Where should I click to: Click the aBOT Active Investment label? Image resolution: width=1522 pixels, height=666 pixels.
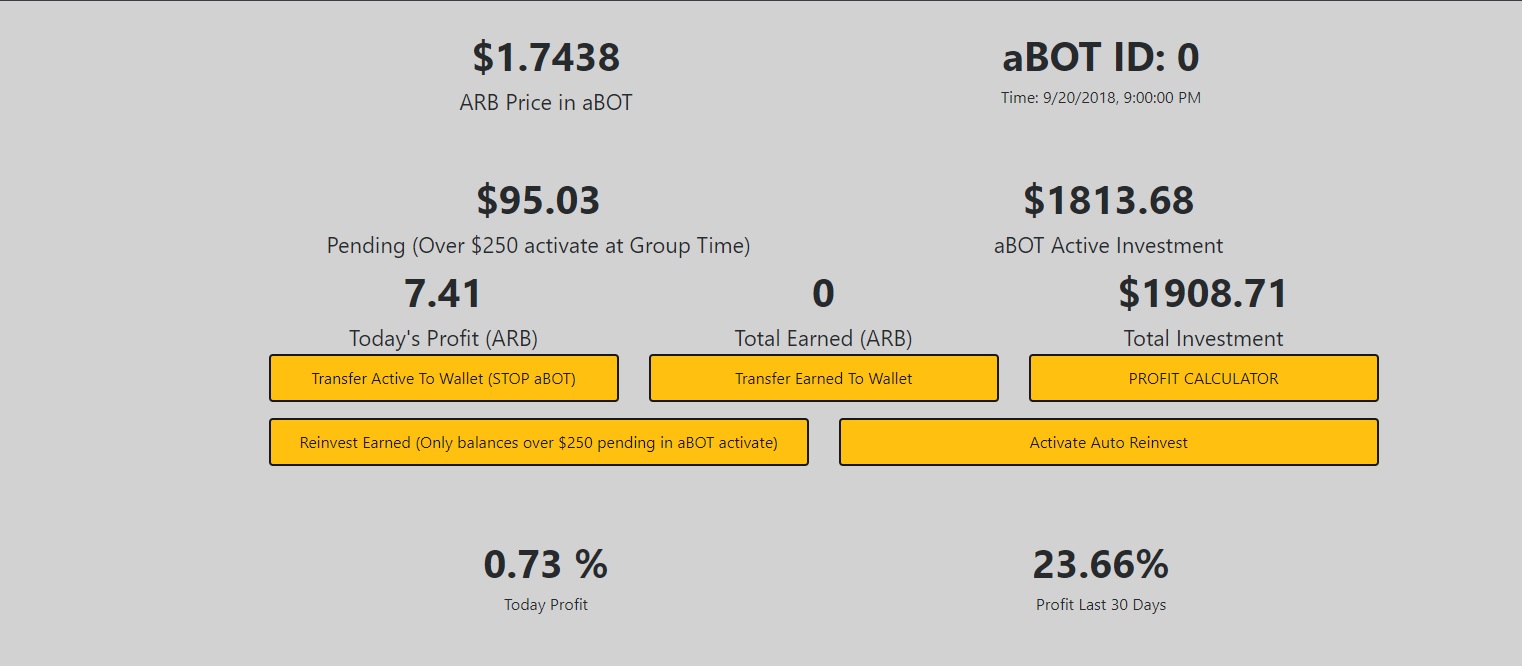pyautogui.click(x=1108, y=246)
